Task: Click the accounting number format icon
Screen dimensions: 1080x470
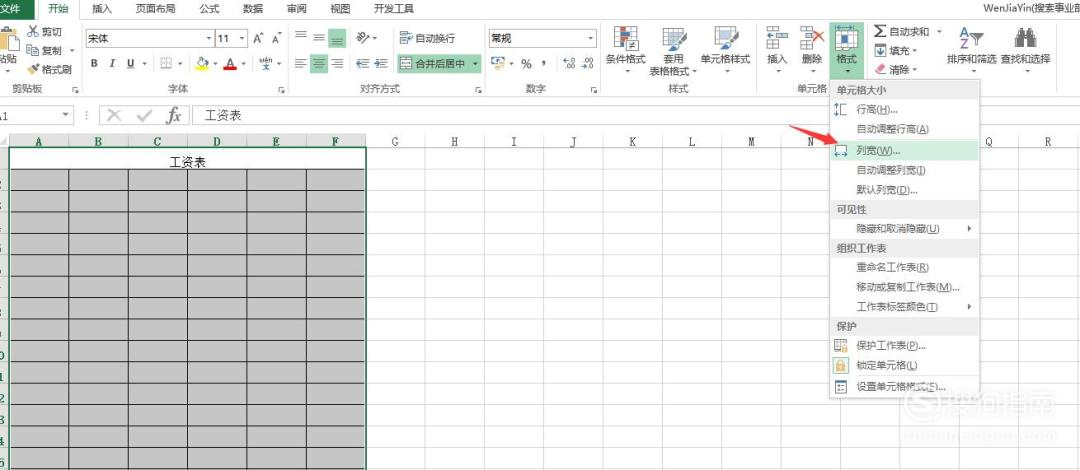Action: point(498,63)
